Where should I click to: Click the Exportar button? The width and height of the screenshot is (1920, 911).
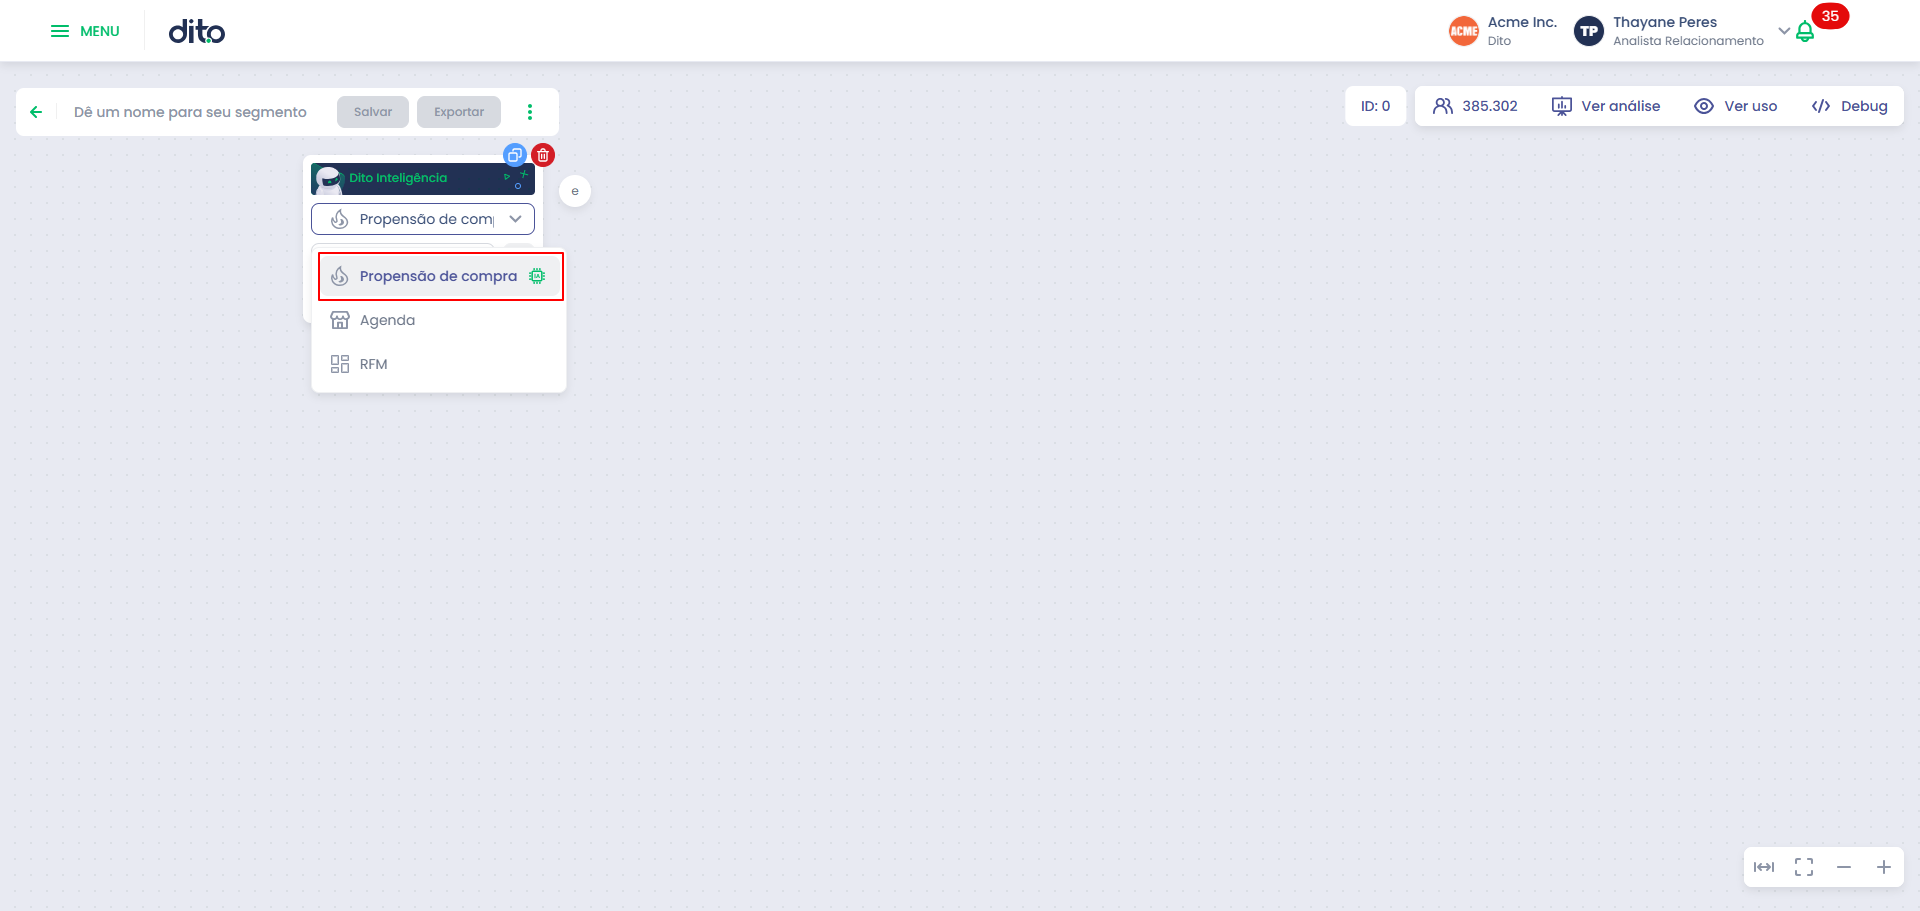pyautogui.click(x=459, y=112)
